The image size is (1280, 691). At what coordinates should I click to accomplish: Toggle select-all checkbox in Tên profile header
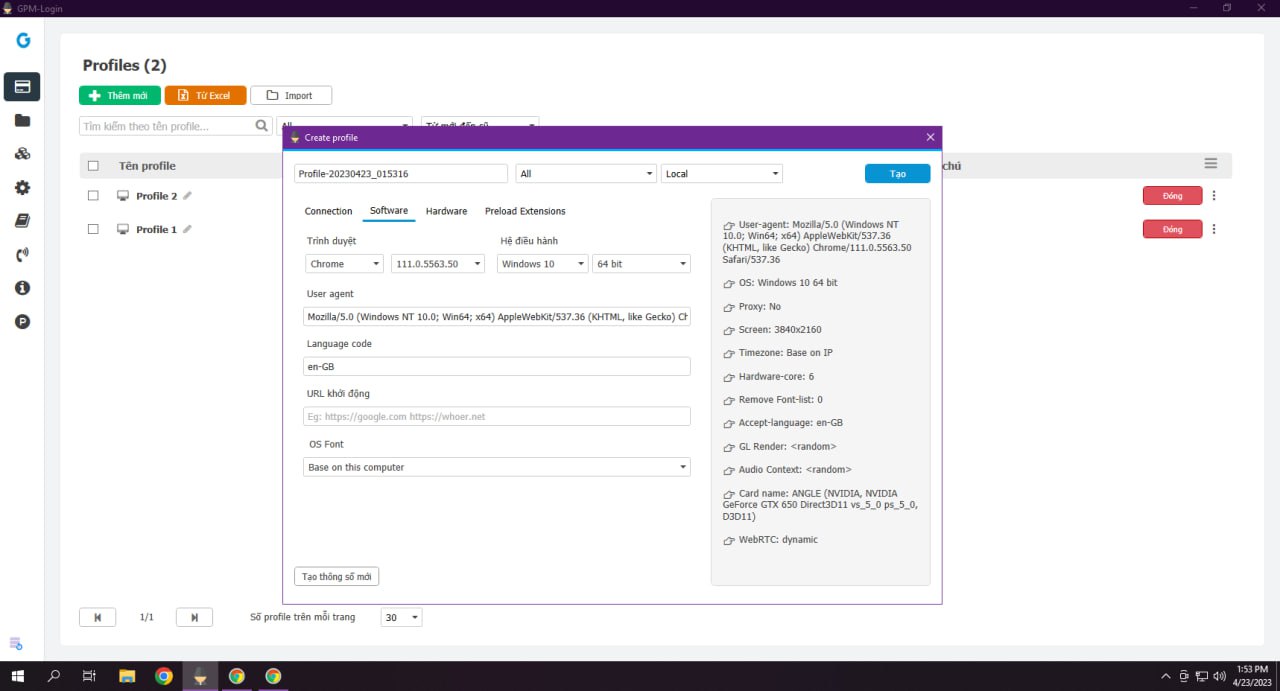[94, 166]
